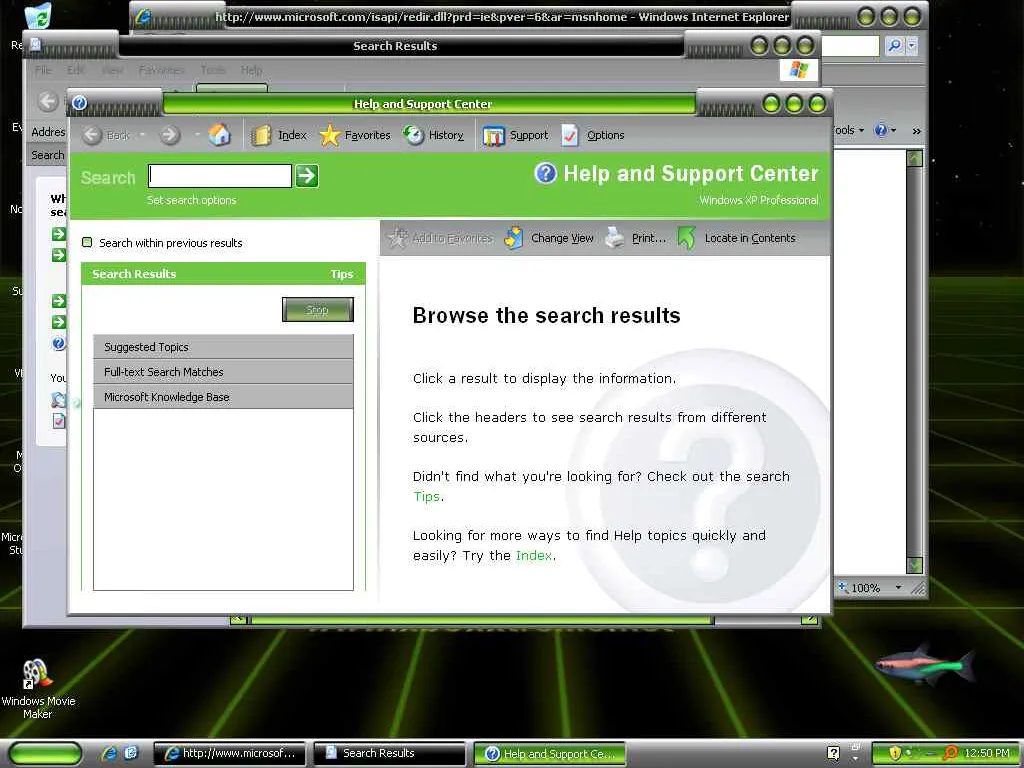Click IE vertical scrollbar down arrow
This screenshot has height=768, width=1024.
[915, 565]
